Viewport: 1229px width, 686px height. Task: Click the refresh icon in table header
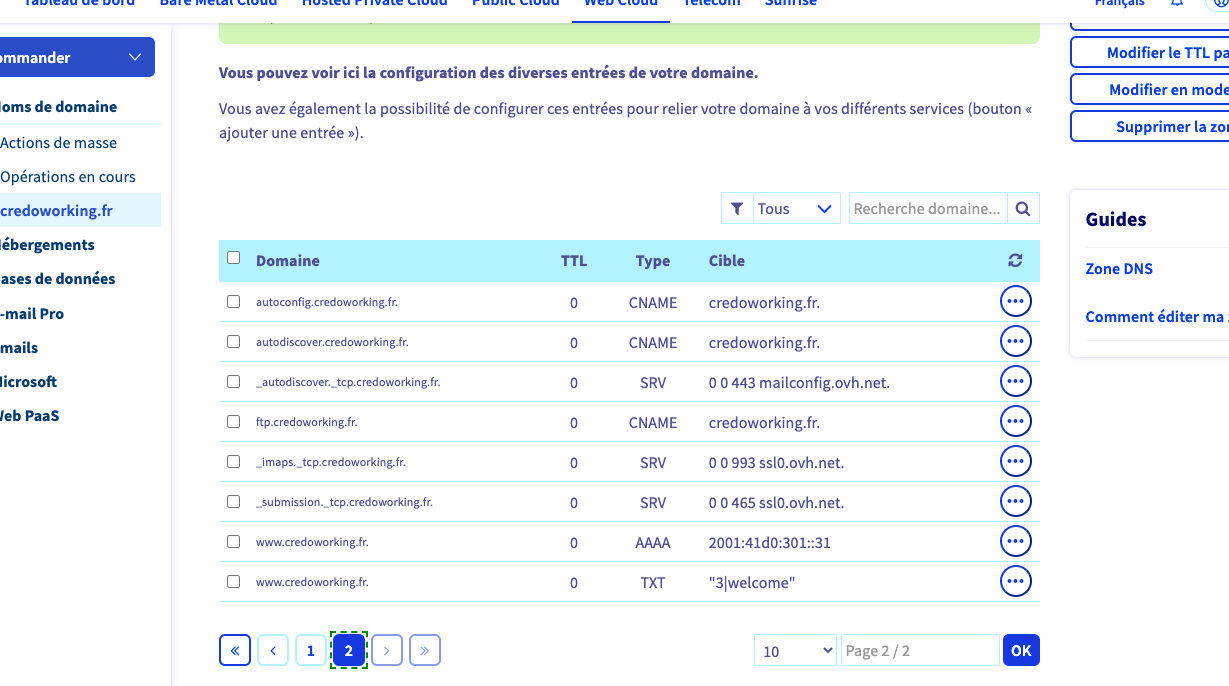pos(1015,261)
